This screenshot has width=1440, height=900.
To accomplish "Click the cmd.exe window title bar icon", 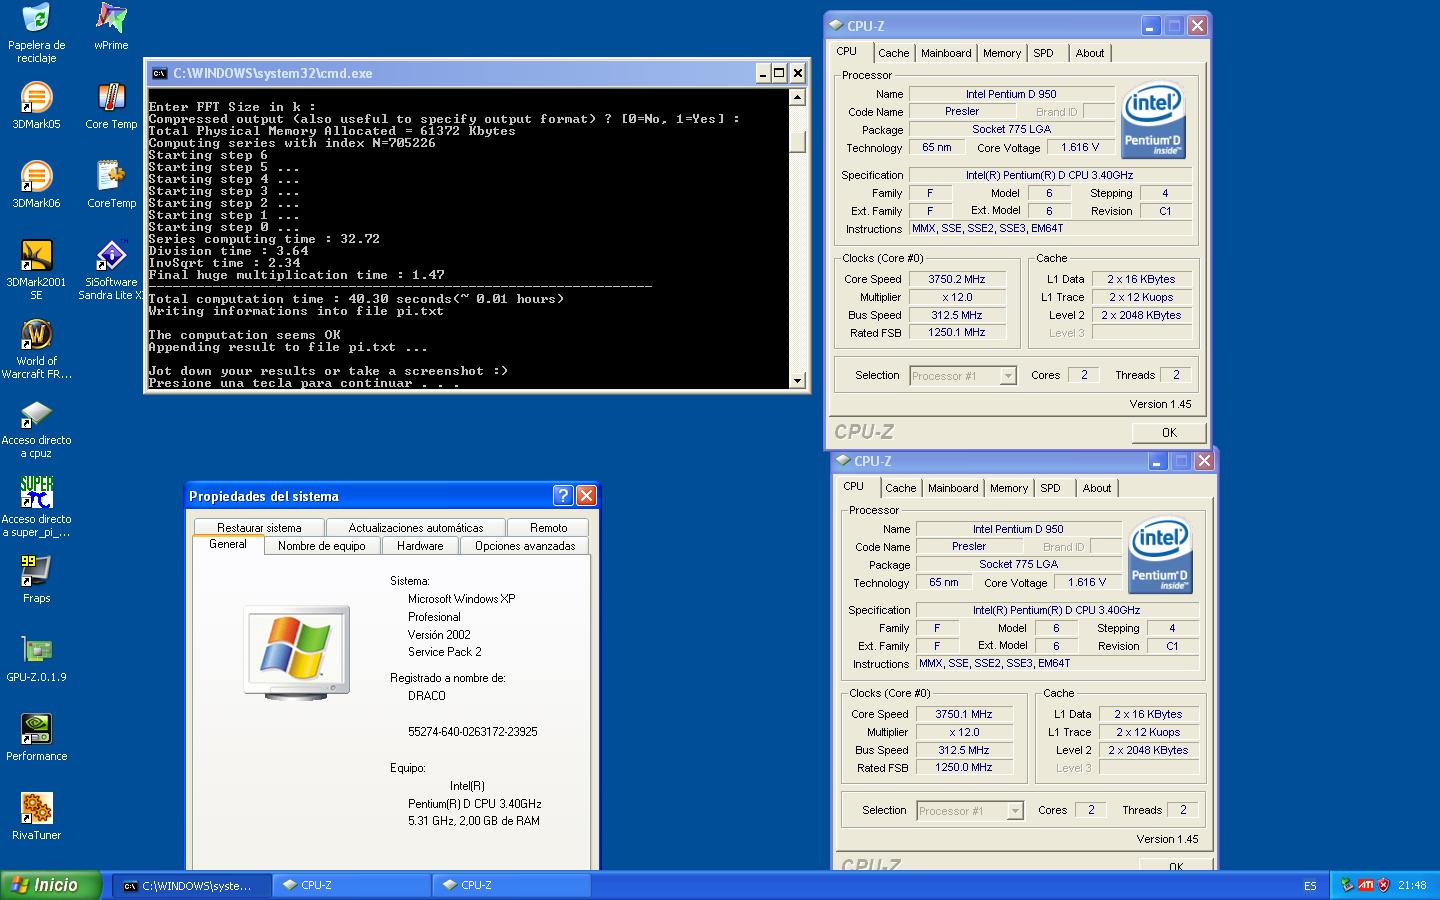I will [159, 73].
